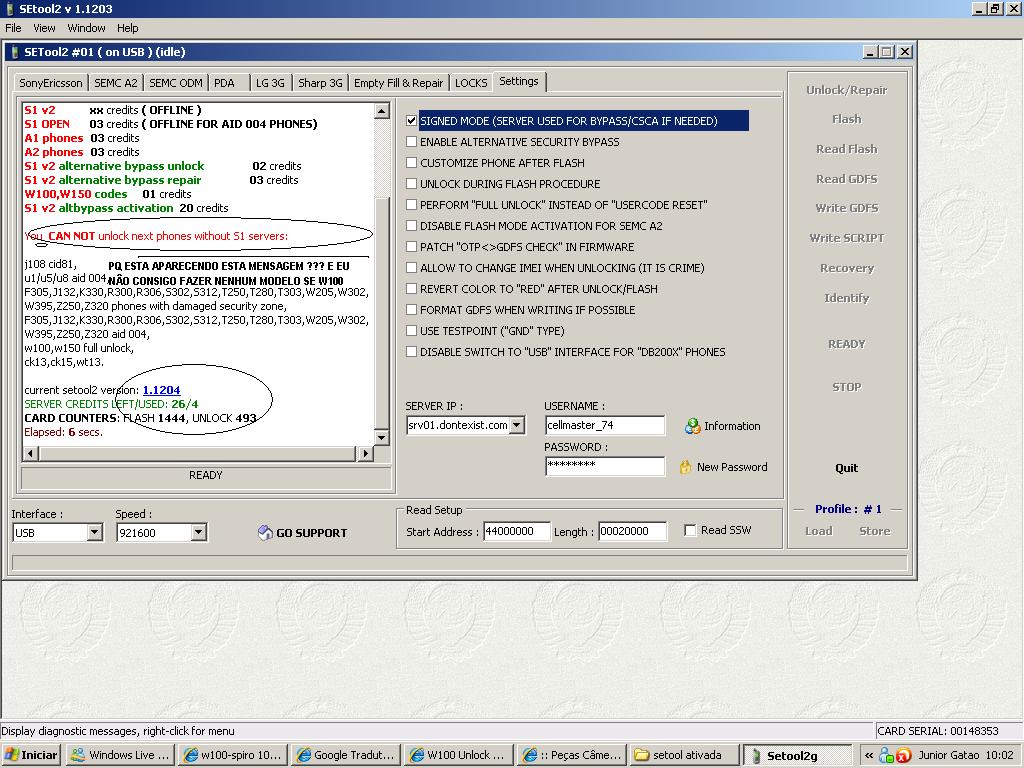Click the Write GDFS button

[x=846, y=208]
